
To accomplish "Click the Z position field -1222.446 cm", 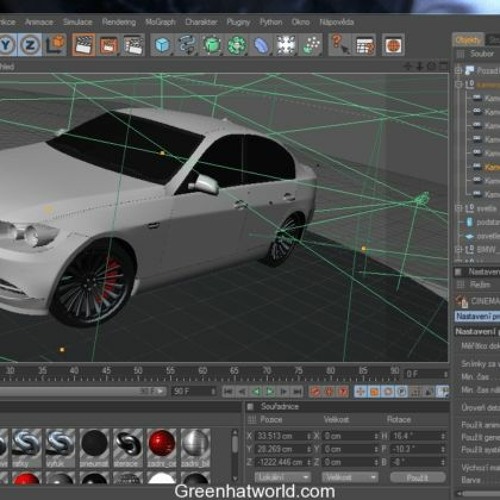I will (283, 462).
